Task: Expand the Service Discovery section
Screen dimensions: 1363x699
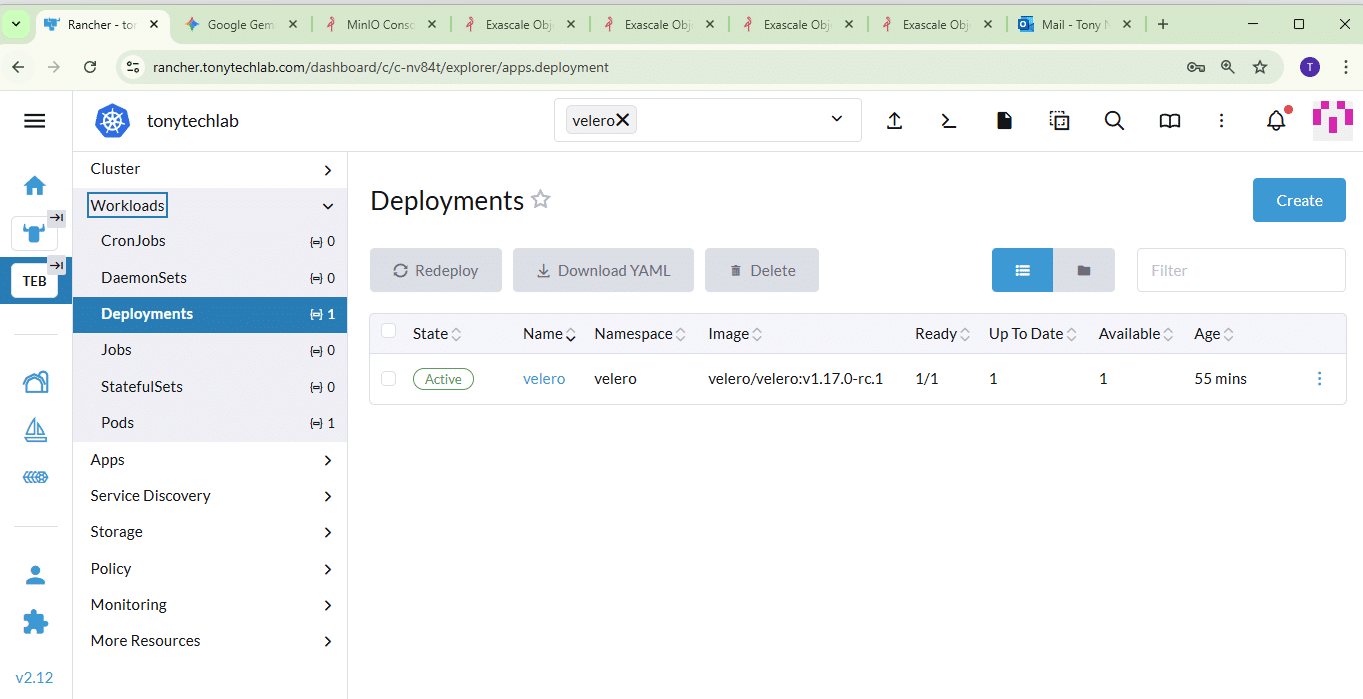Action: [x=210, y=496]
